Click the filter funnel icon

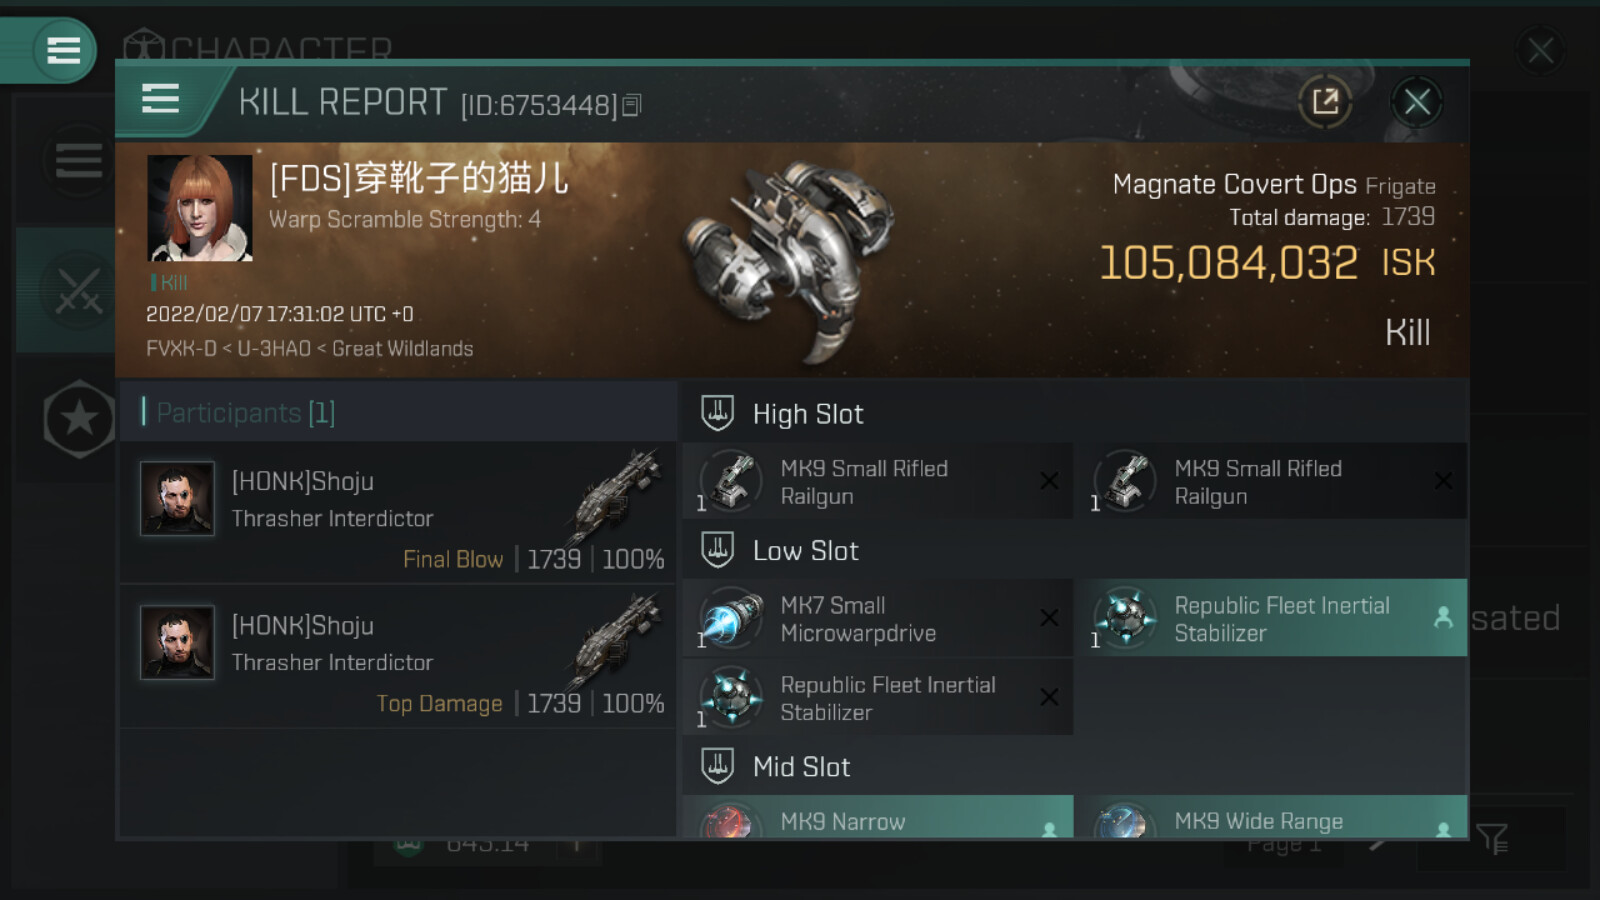click(x=1491, y=838)
